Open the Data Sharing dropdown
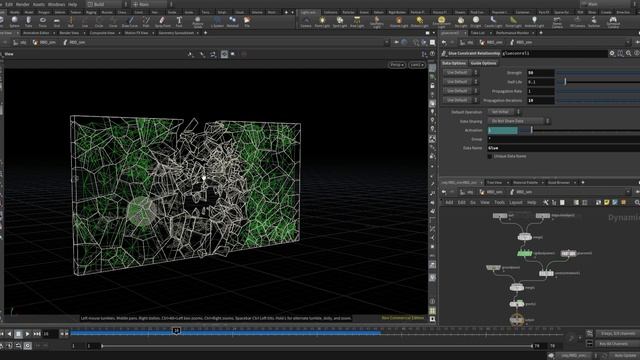 tap(519, 121)
